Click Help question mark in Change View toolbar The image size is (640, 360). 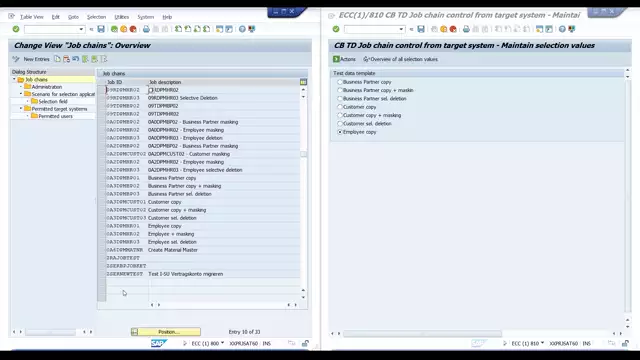[x=242, y=29]
